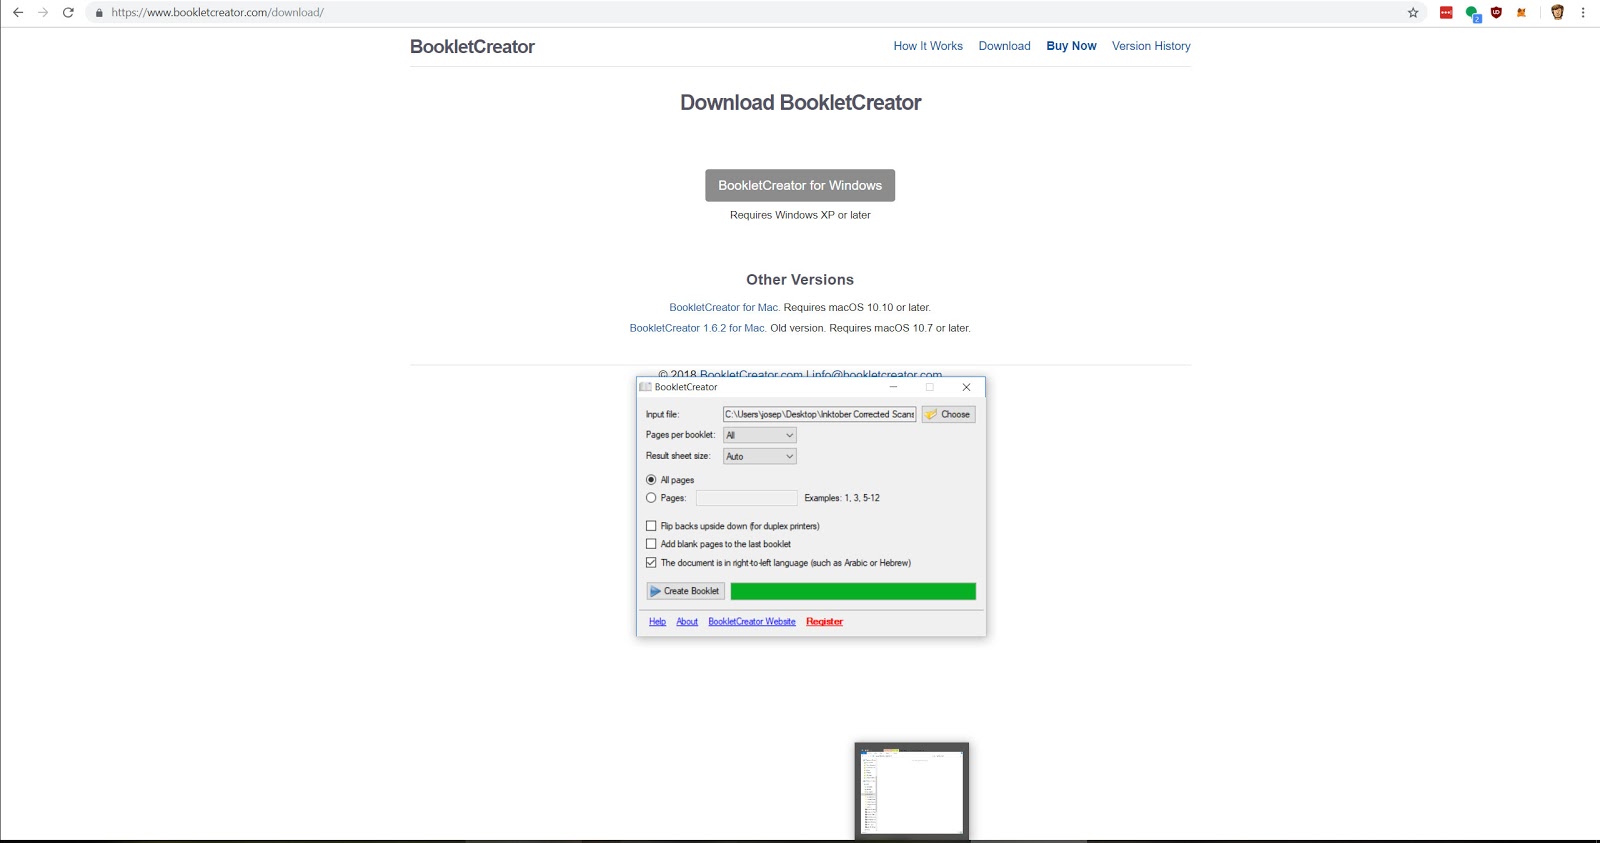Click the browser forward arrow
Viewport: 1600px width, 843px height.
43,13
